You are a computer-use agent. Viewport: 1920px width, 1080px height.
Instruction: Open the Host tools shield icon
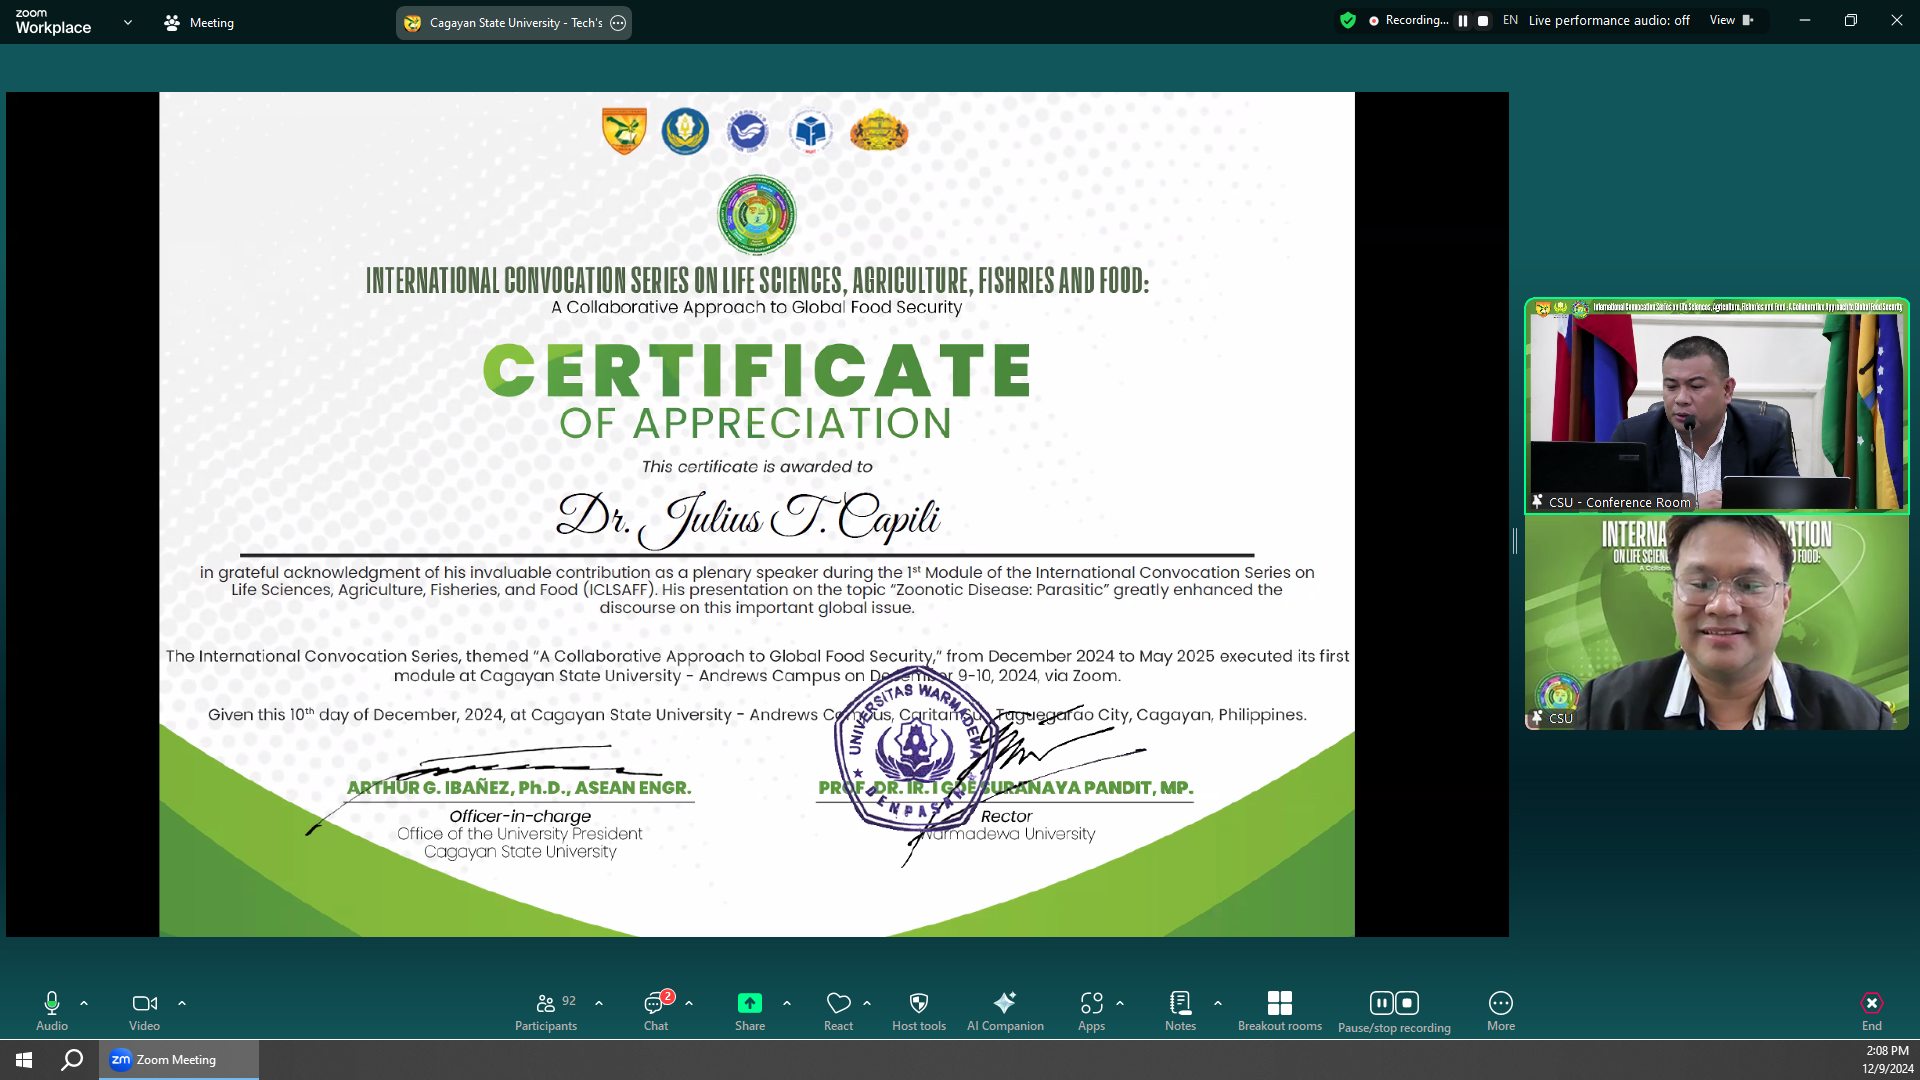tap(918, 1004)
